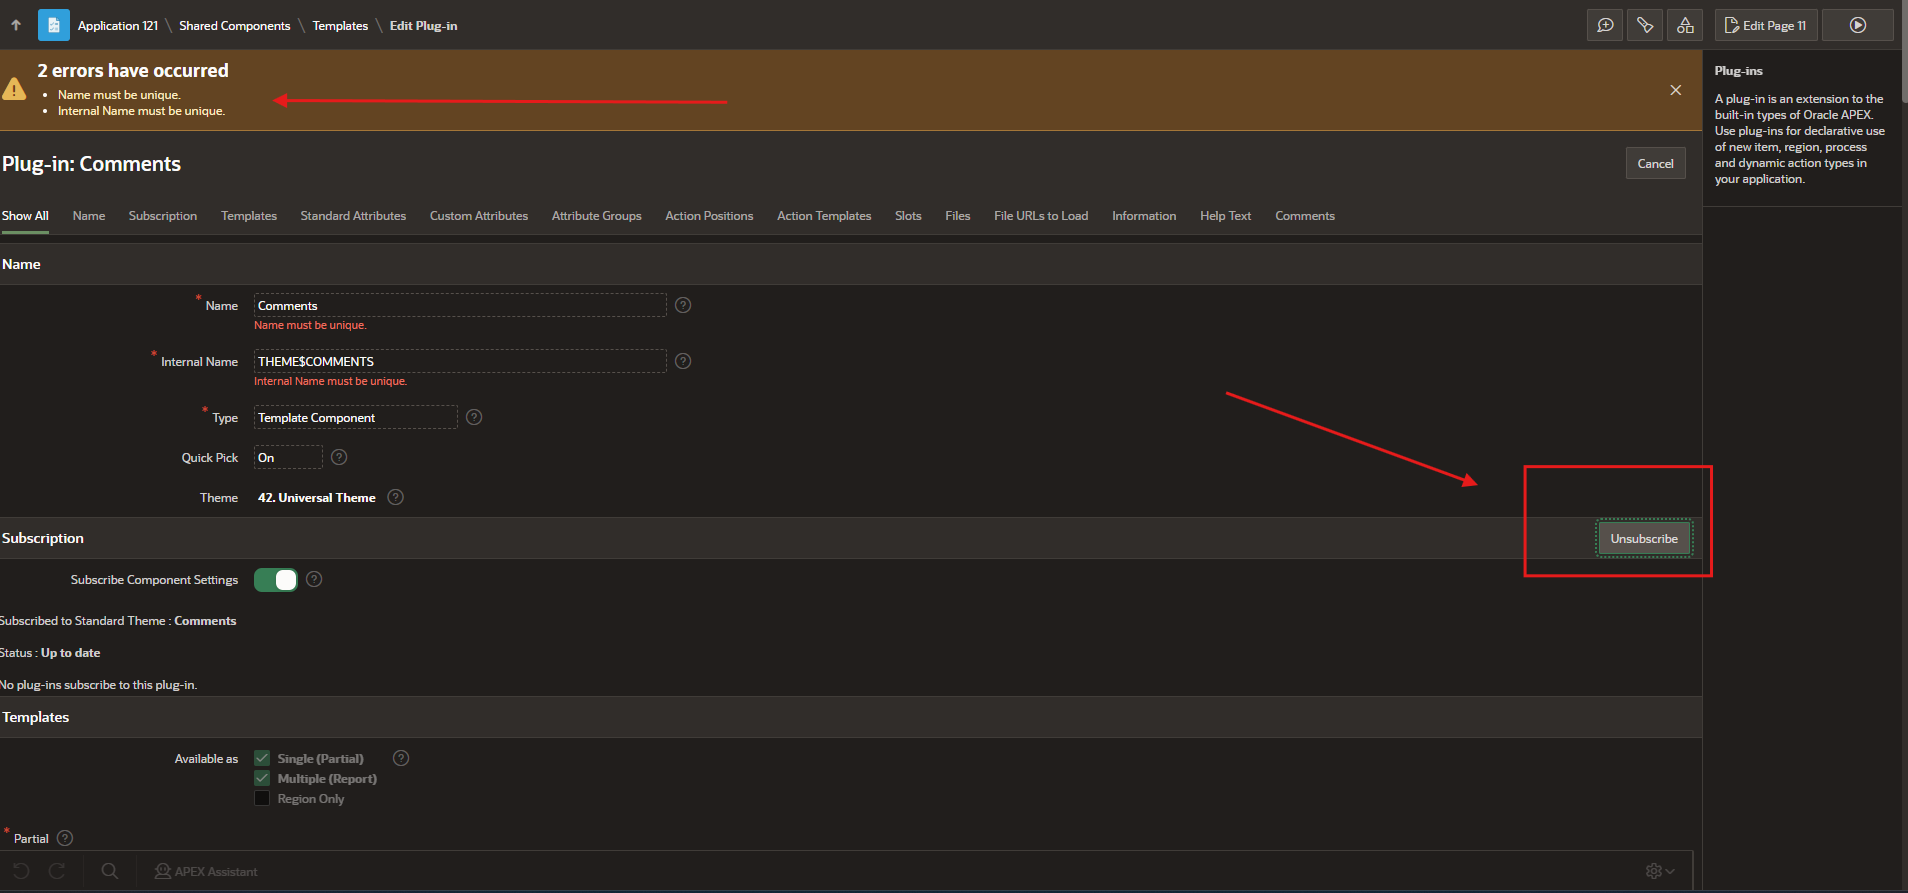Open the Shared Components shapes icon
This screenshot has width=1908, height=893.
coord(1685,25)
